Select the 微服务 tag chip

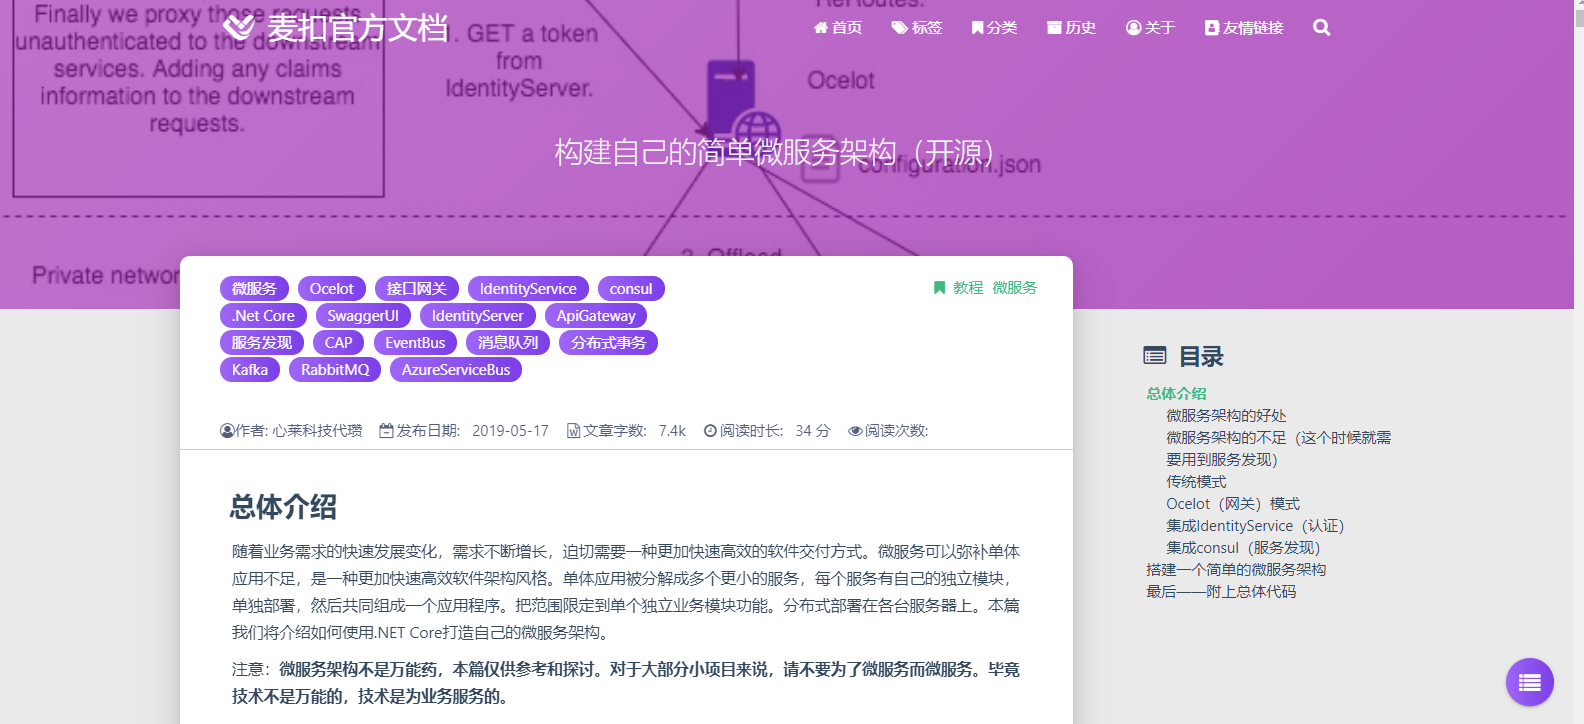point(254,289)
